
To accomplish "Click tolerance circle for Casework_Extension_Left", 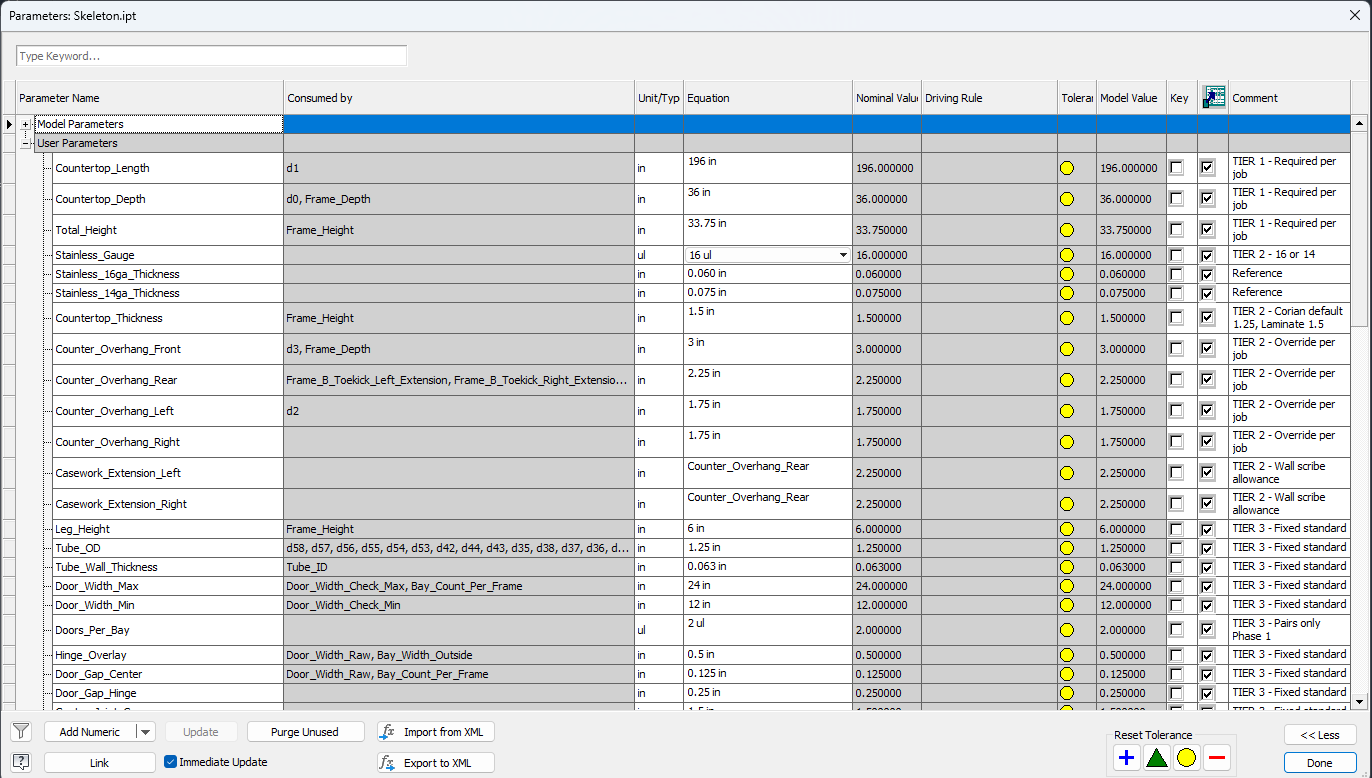I will 1067,473.
